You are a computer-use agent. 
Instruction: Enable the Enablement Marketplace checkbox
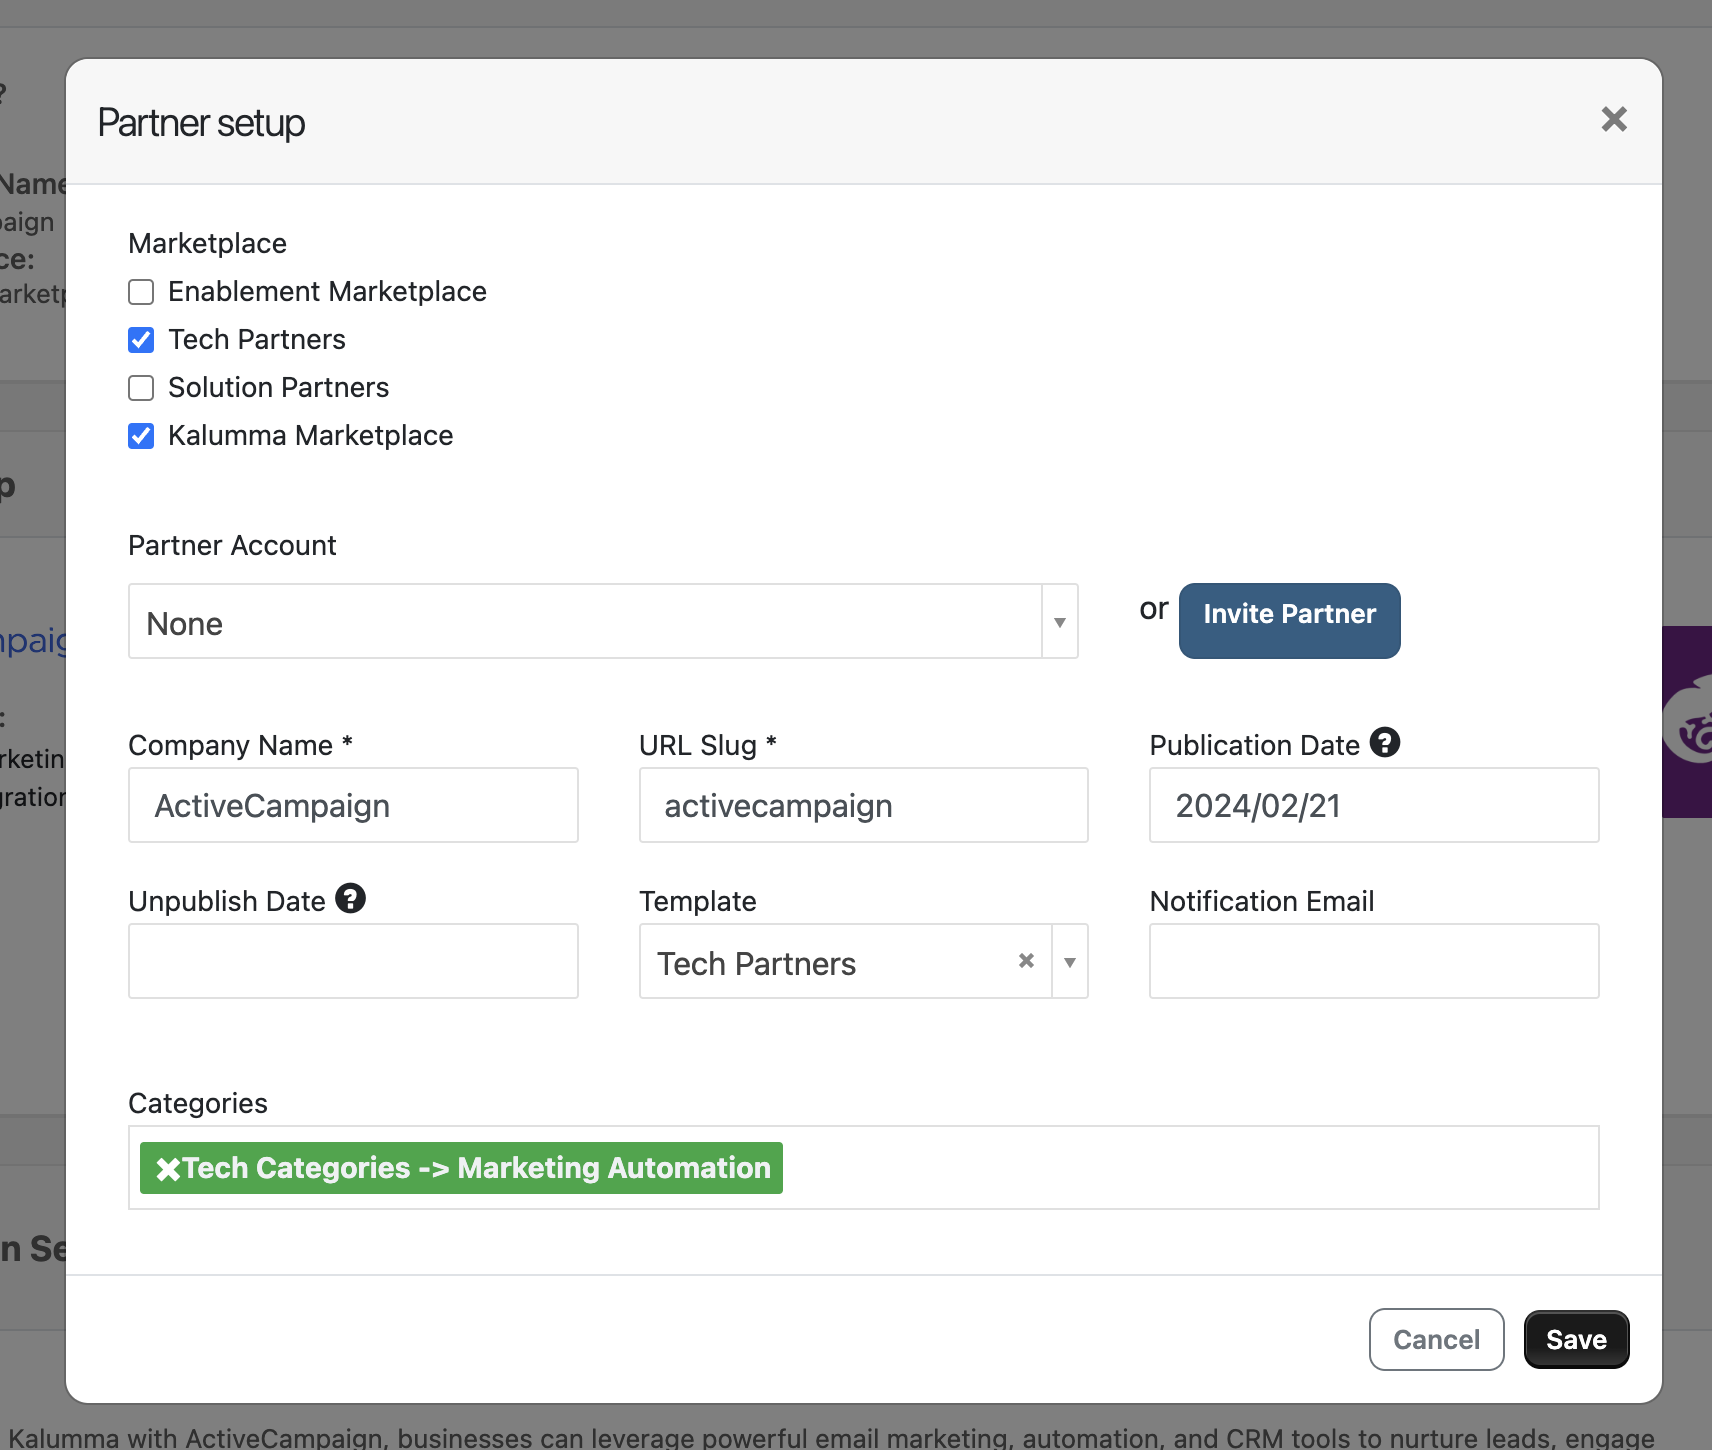click(141, 292)
